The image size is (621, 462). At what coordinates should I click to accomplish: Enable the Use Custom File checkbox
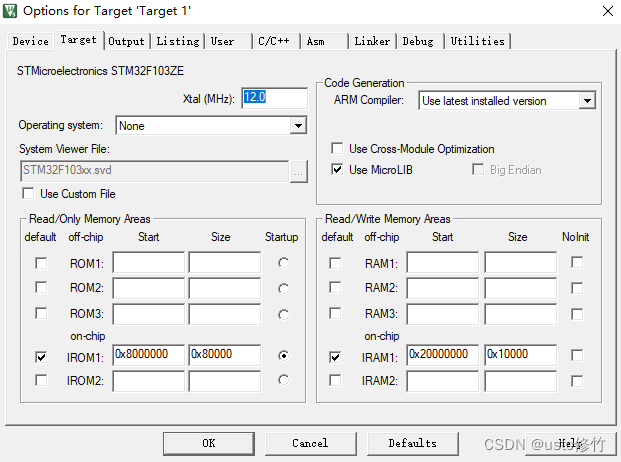click(x=29, y=194)
